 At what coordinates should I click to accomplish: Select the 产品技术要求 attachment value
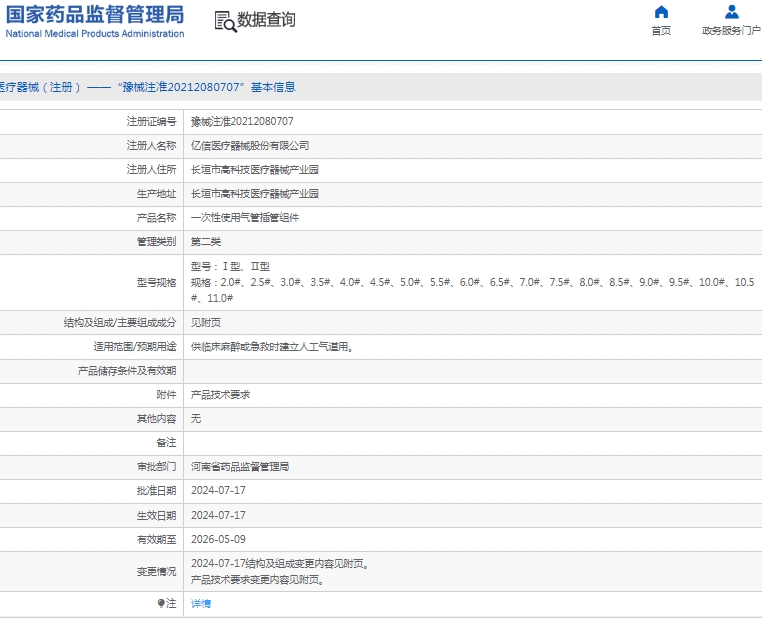(x=220, y=395)
